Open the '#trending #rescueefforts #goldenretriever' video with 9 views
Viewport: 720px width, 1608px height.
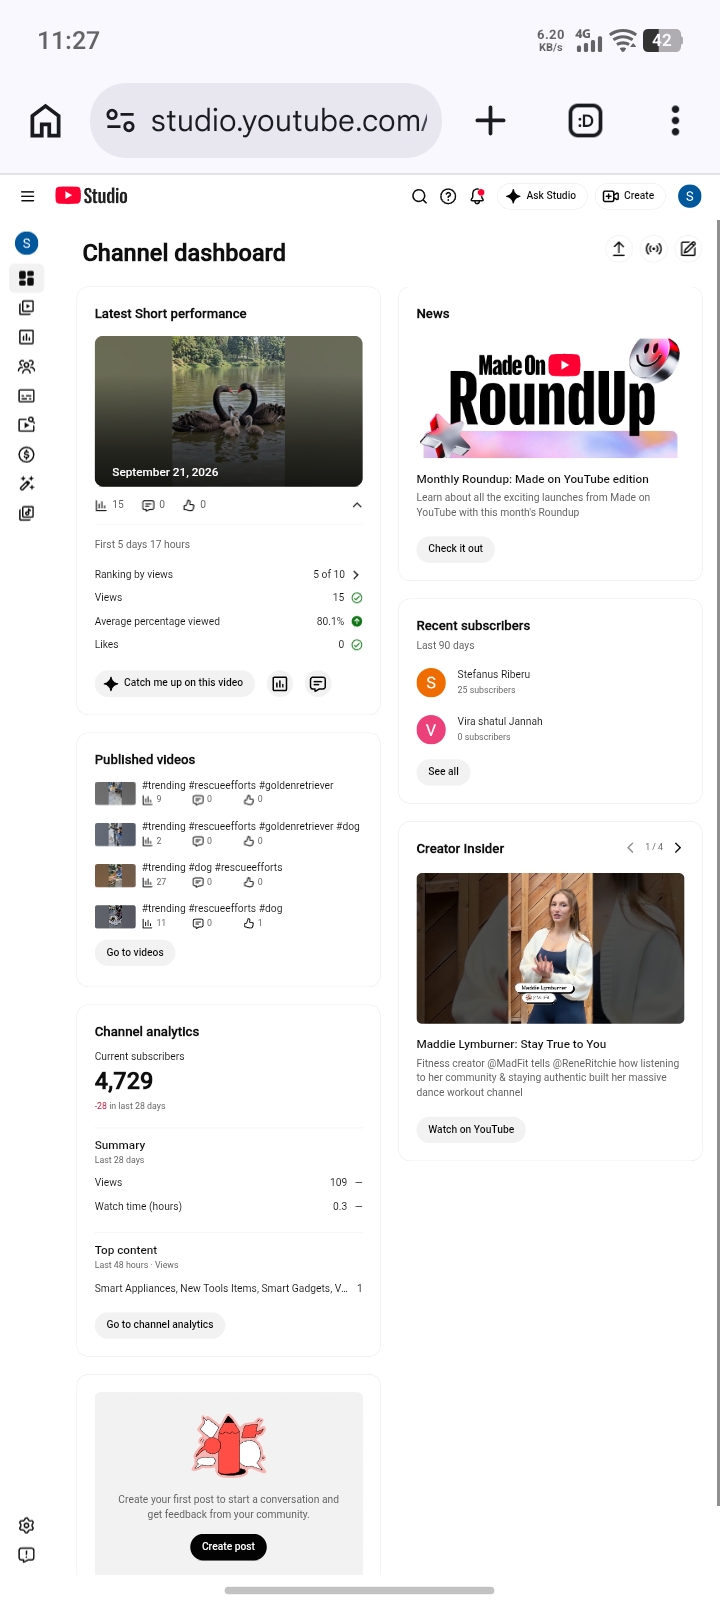[238, 786]
